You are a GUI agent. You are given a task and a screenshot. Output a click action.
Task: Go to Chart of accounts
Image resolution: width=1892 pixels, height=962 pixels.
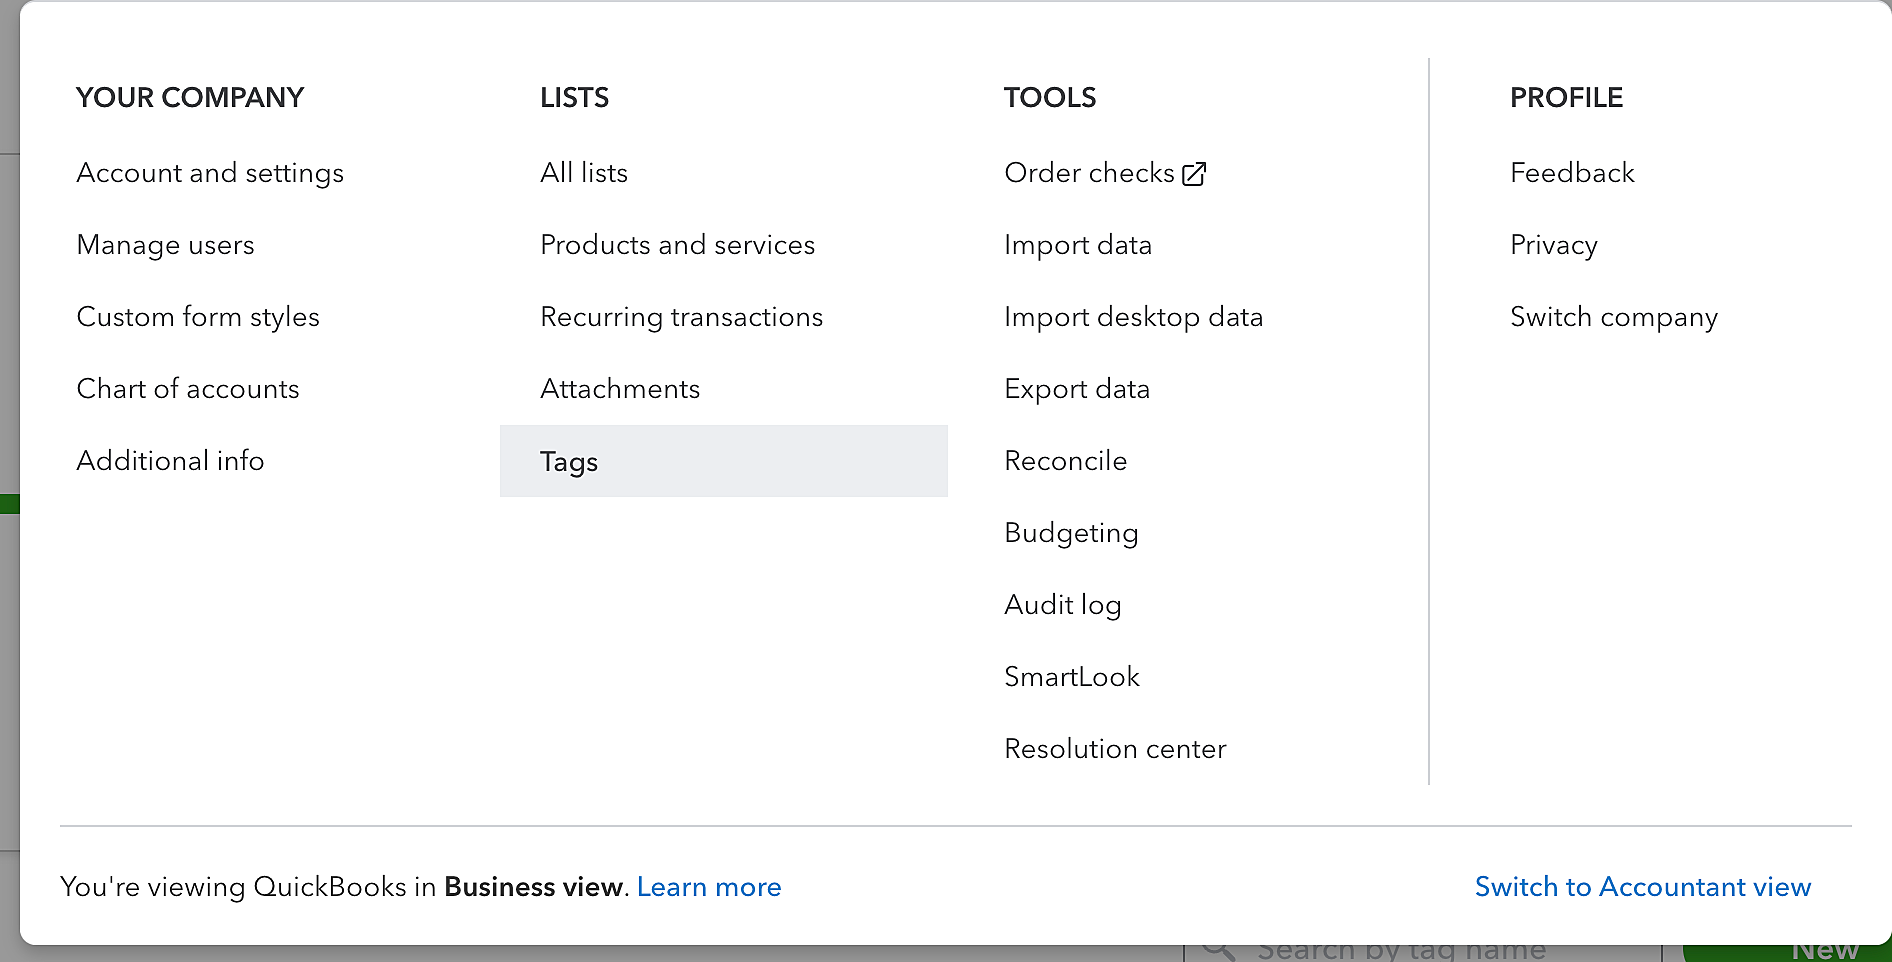[188, 389]
